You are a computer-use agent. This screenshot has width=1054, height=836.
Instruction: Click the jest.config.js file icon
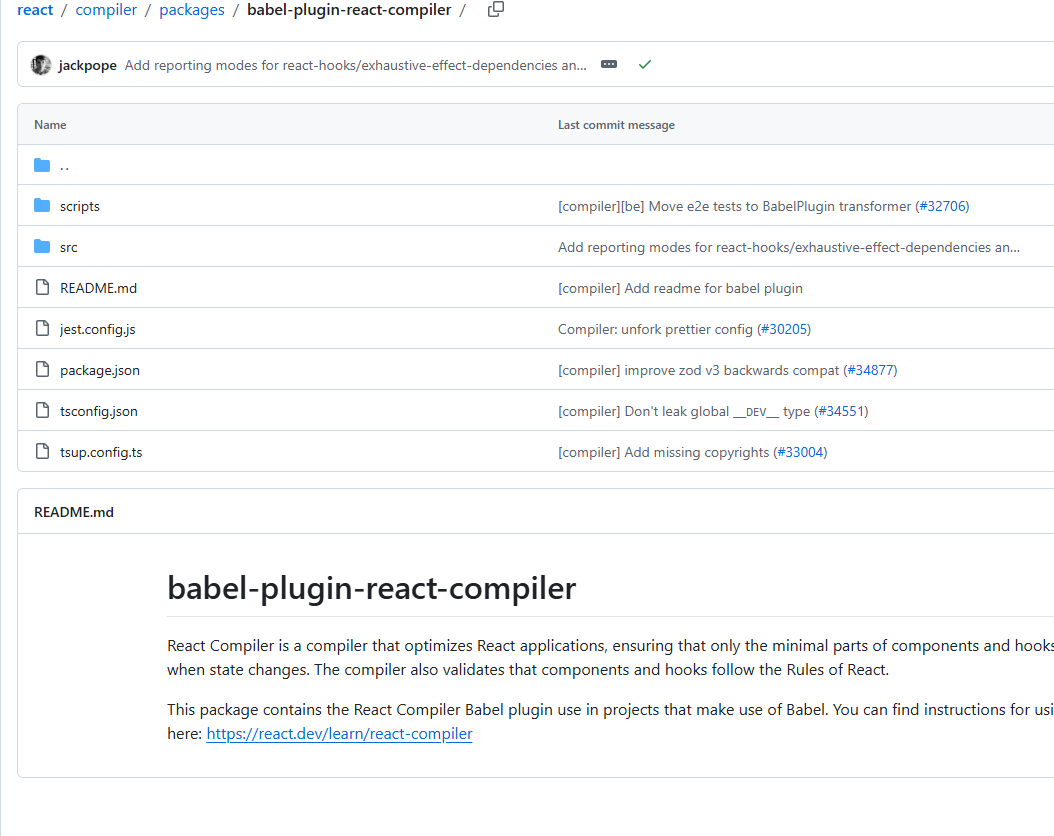42,329
